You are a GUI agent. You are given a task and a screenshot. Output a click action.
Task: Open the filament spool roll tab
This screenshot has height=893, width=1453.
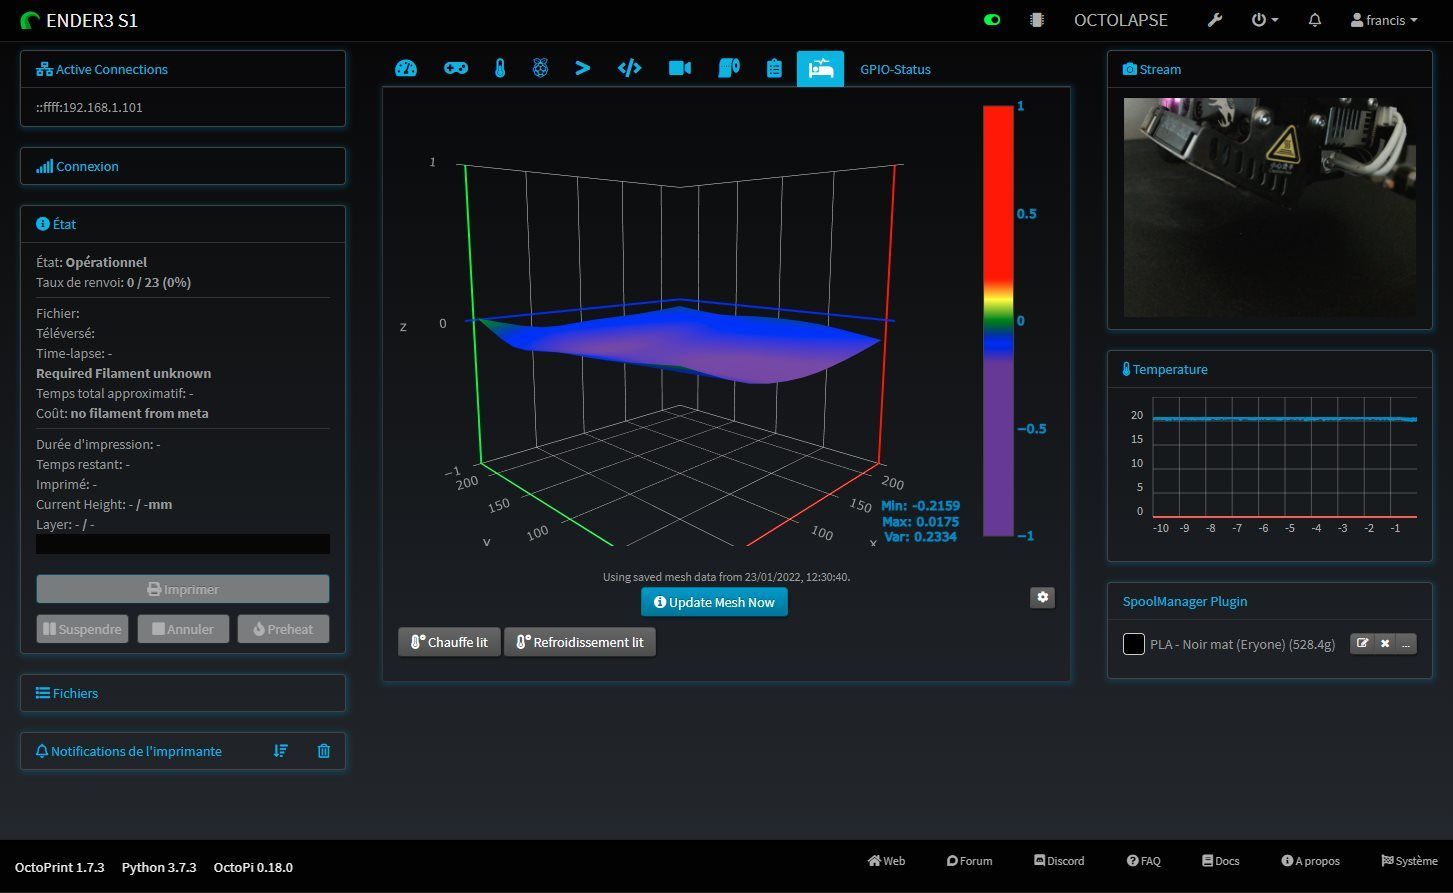[x=729, y=69]
